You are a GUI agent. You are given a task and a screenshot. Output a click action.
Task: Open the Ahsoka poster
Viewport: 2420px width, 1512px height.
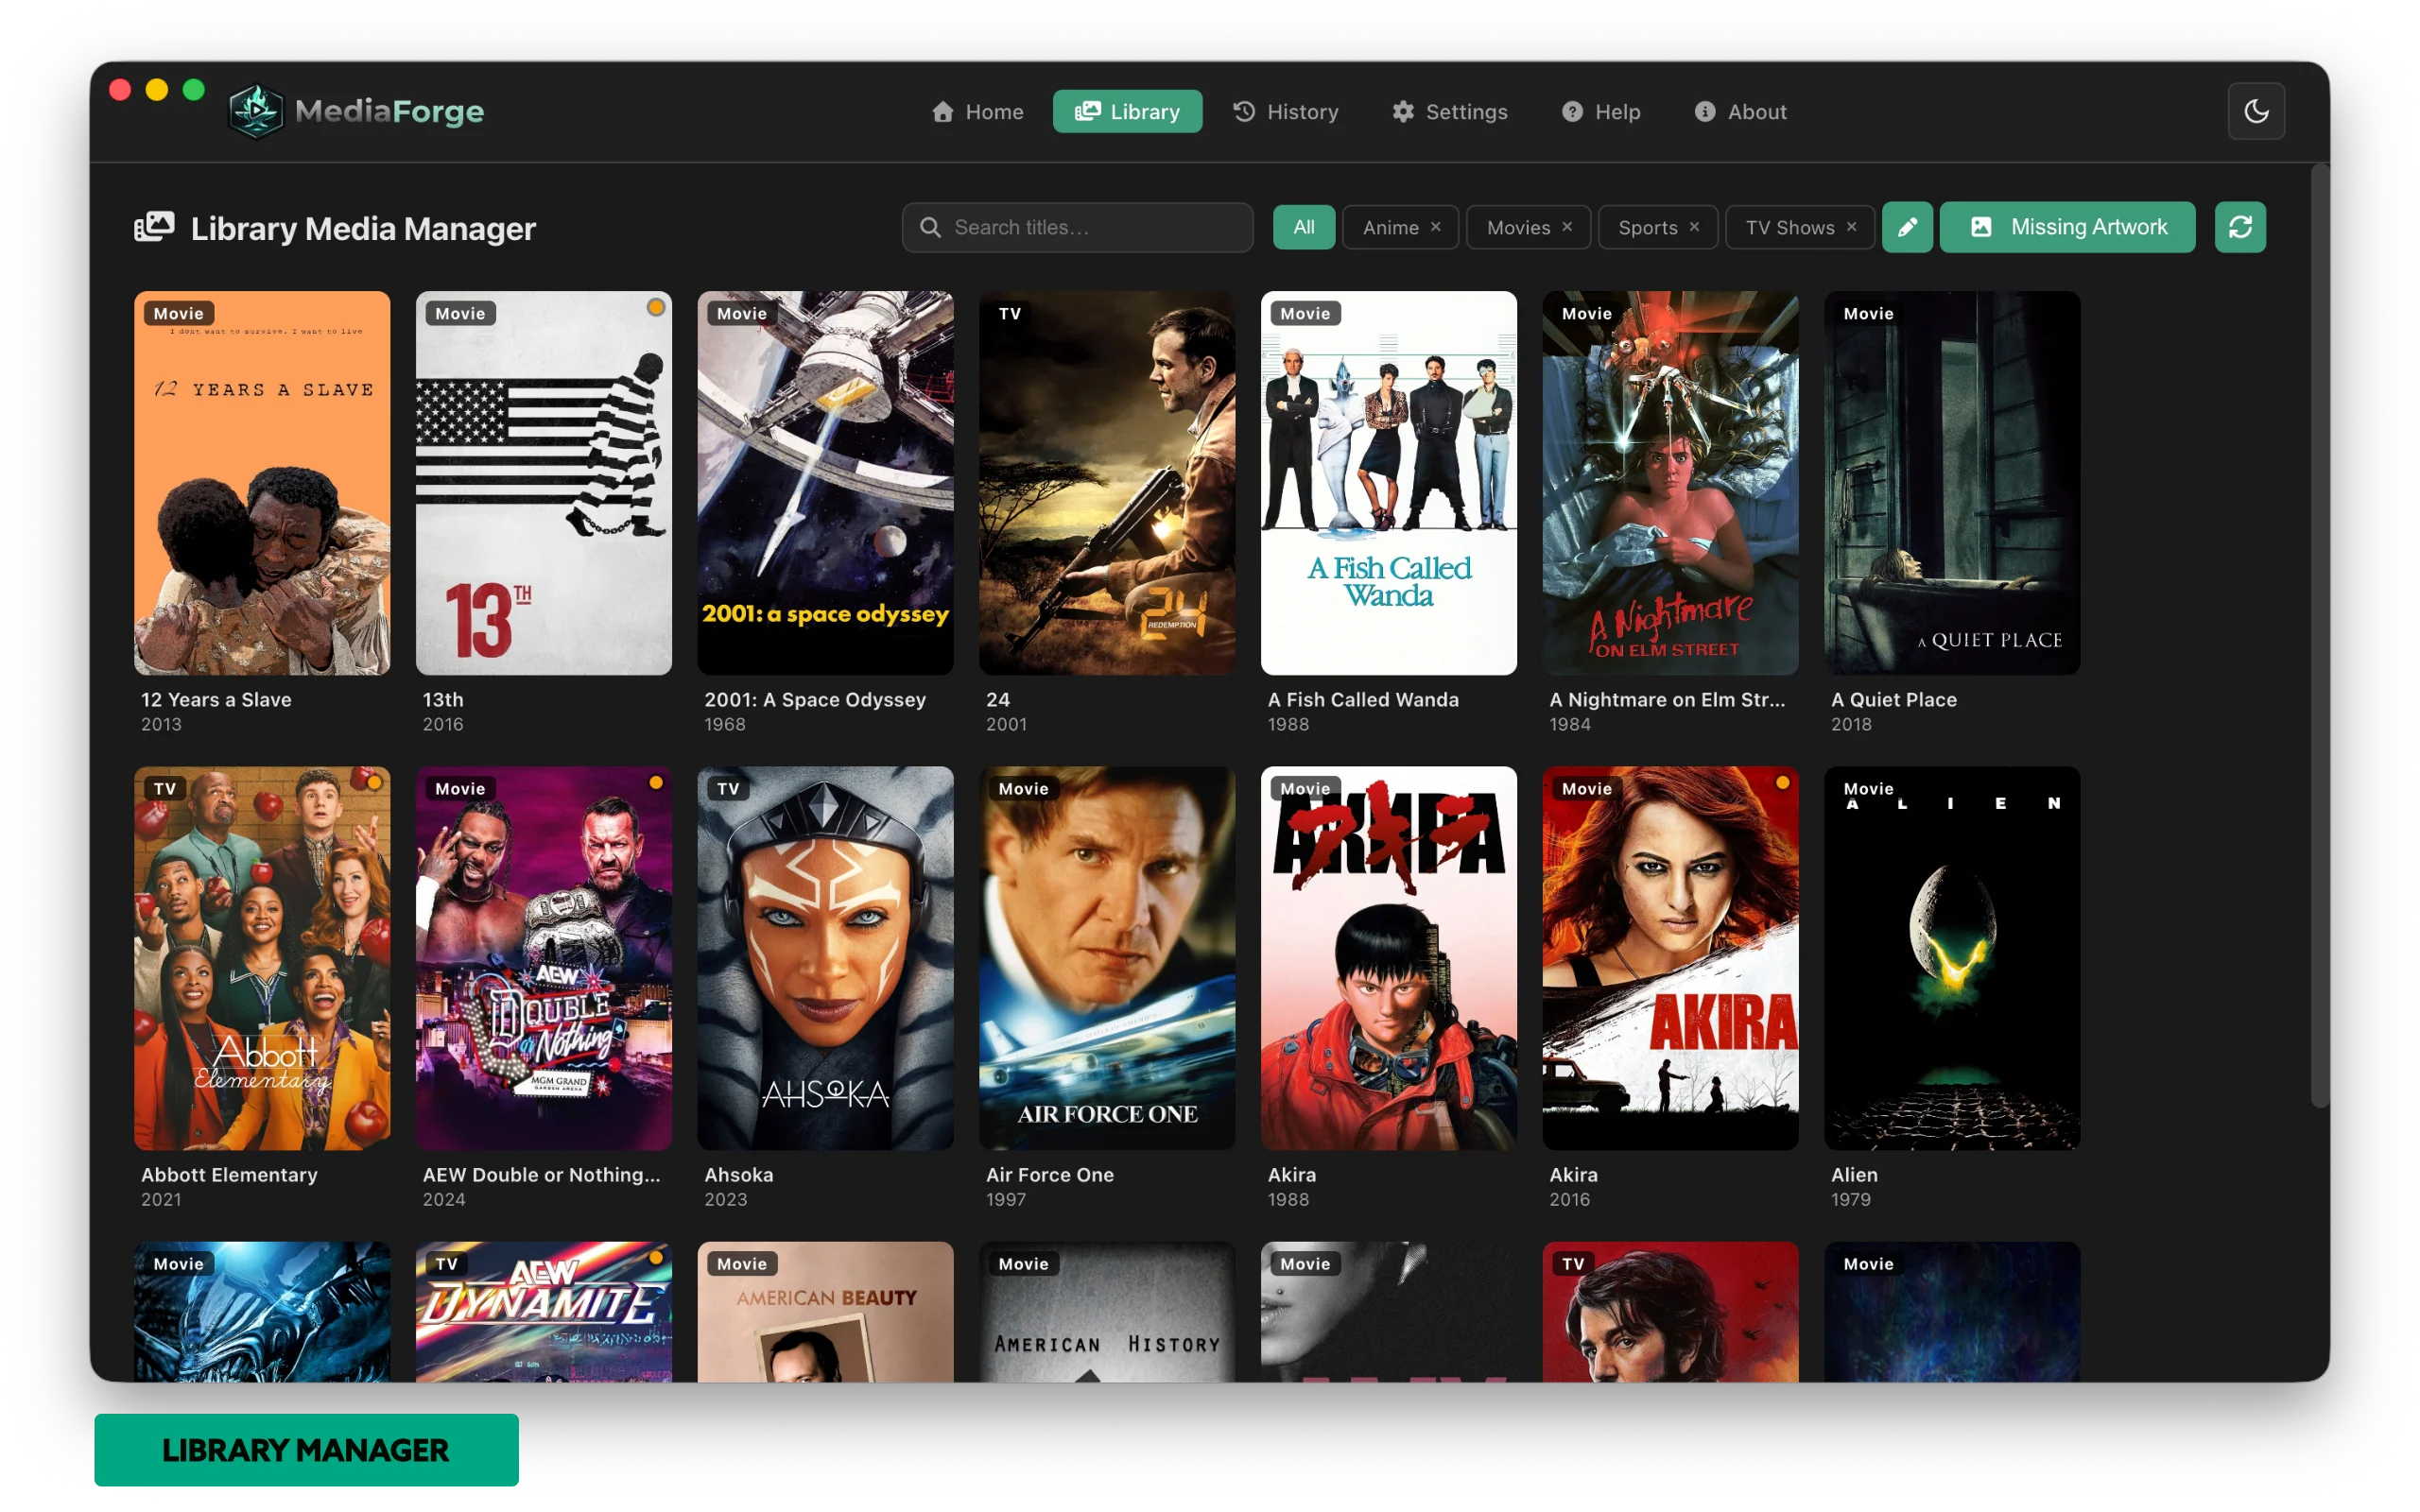(826, 958)
